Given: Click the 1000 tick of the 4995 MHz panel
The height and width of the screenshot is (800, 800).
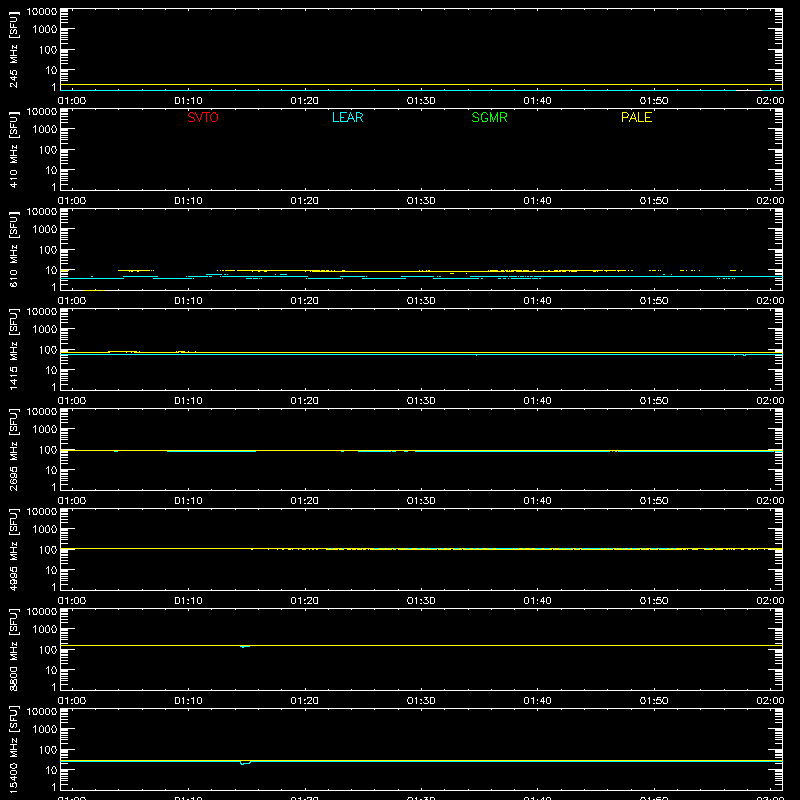Looking at the screenshot, I should 45,530.
